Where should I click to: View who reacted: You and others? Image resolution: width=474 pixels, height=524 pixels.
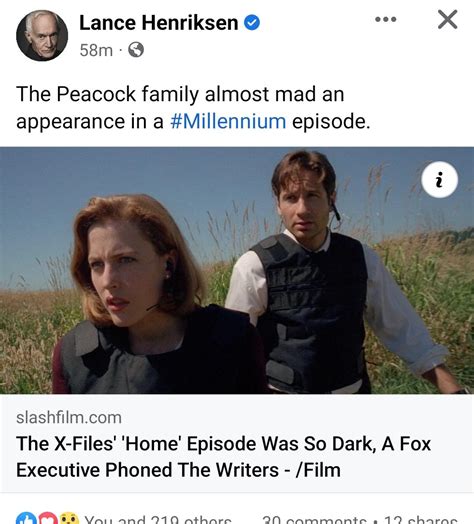click(158, 519)
